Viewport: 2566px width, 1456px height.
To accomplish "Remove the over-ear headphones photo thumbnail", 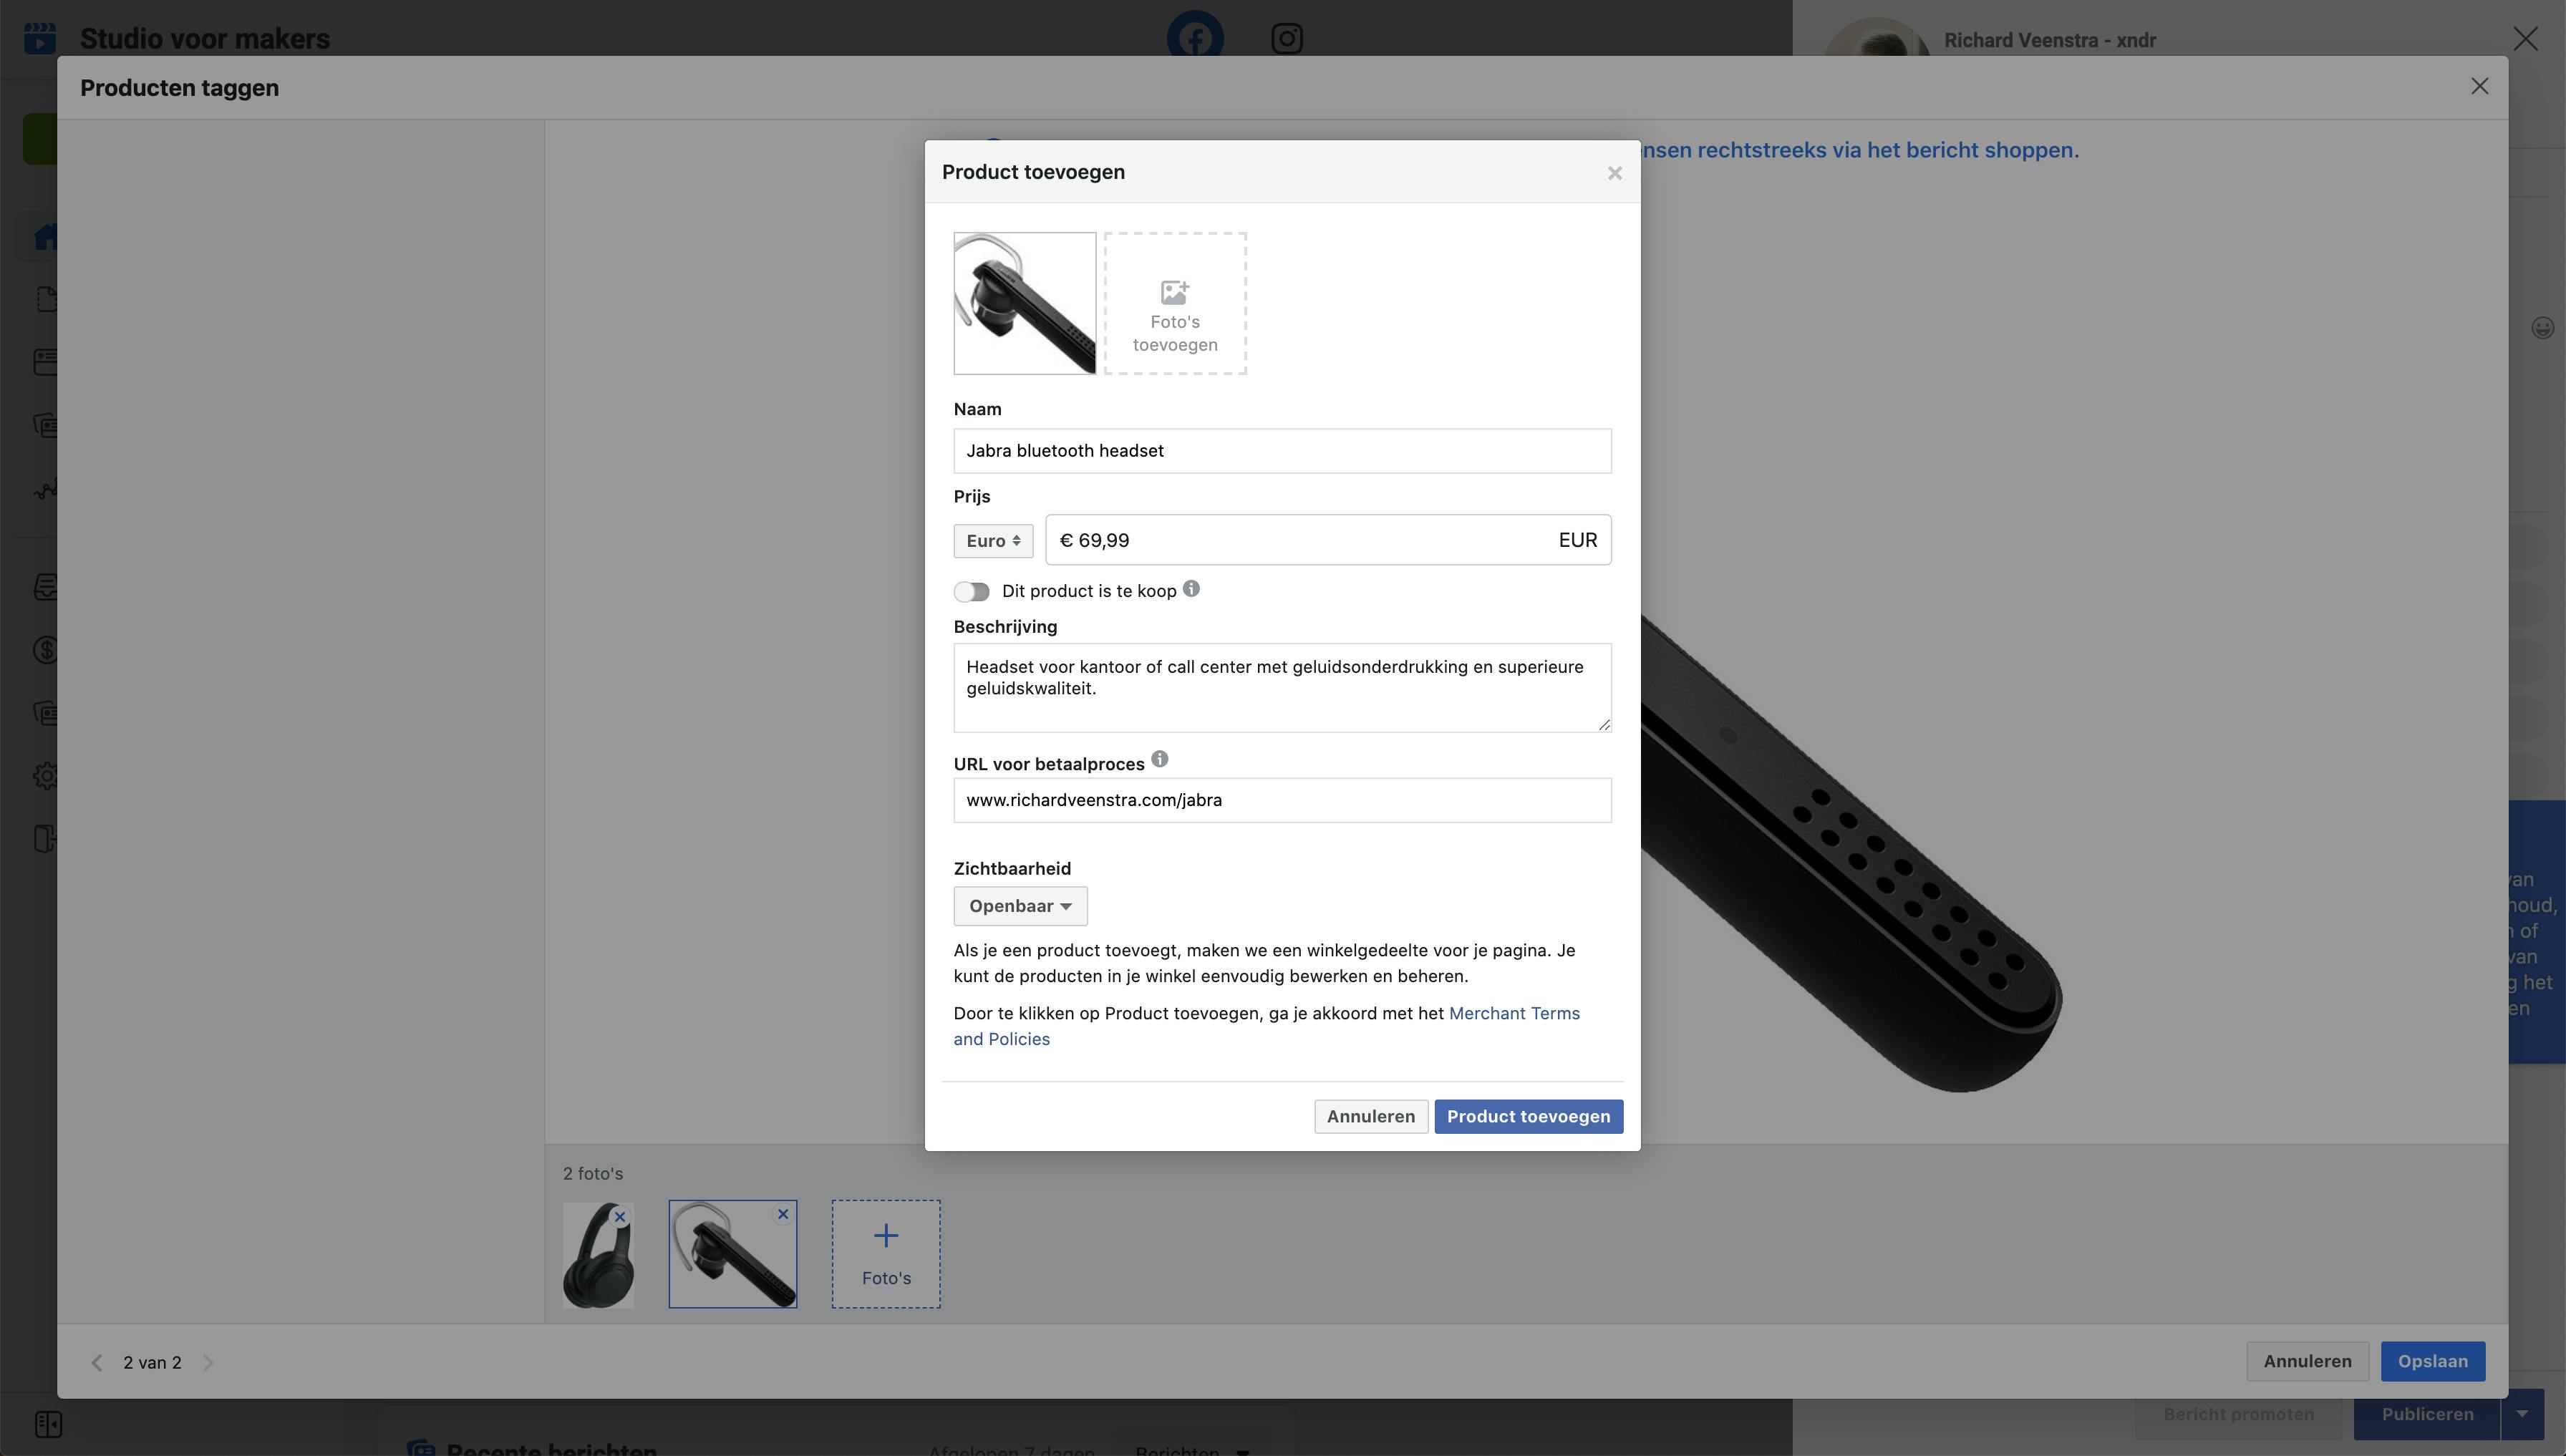I will pyautogui.click(x=620, y=1217).
